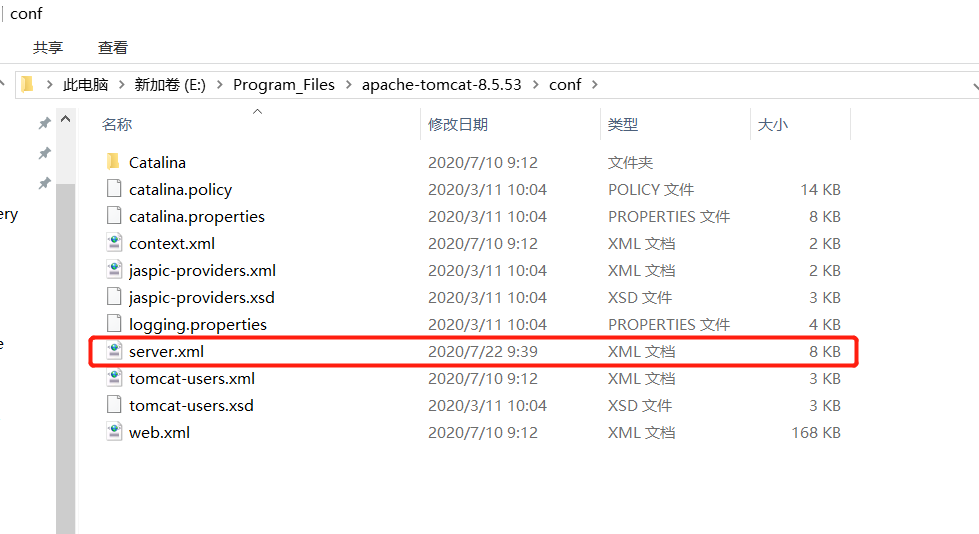Click XSD 文件 type of tomcat-users.xsd
Viewport: 979px width, 534px height.
[x=640, y=405]
